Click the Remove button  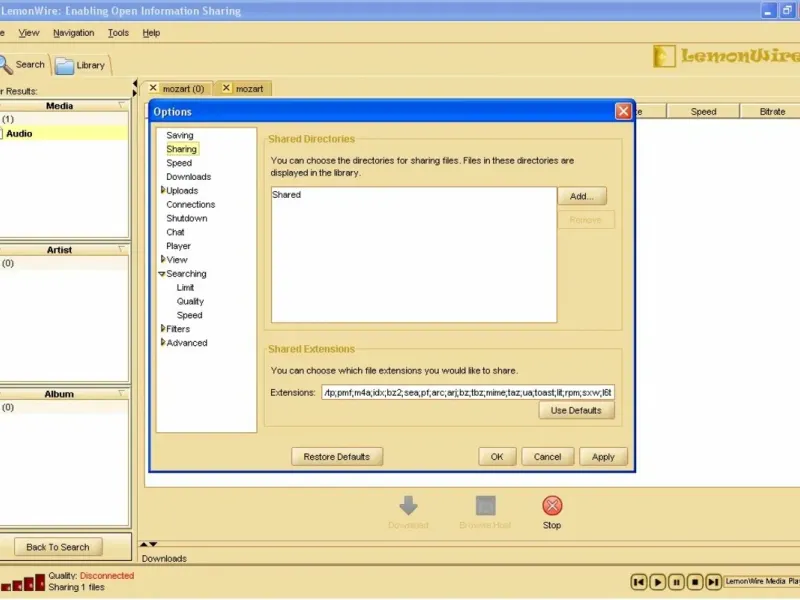[x=586, y=220]
